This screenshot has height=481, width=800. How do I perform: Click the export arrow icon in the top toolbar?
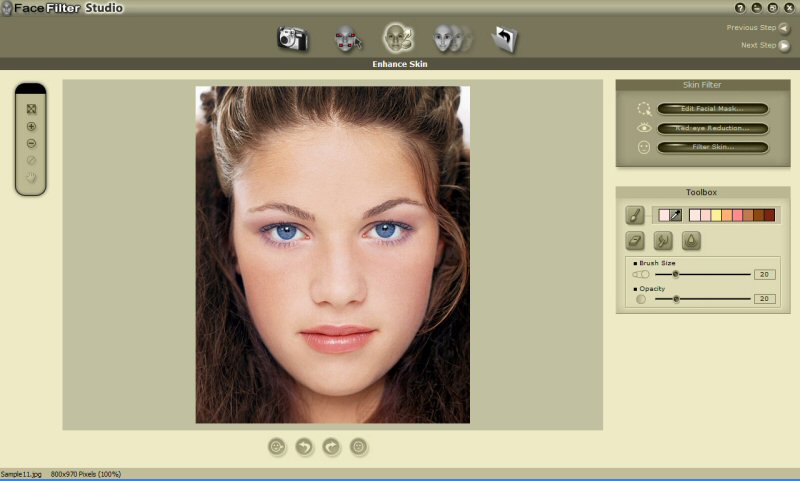point(504,39)
